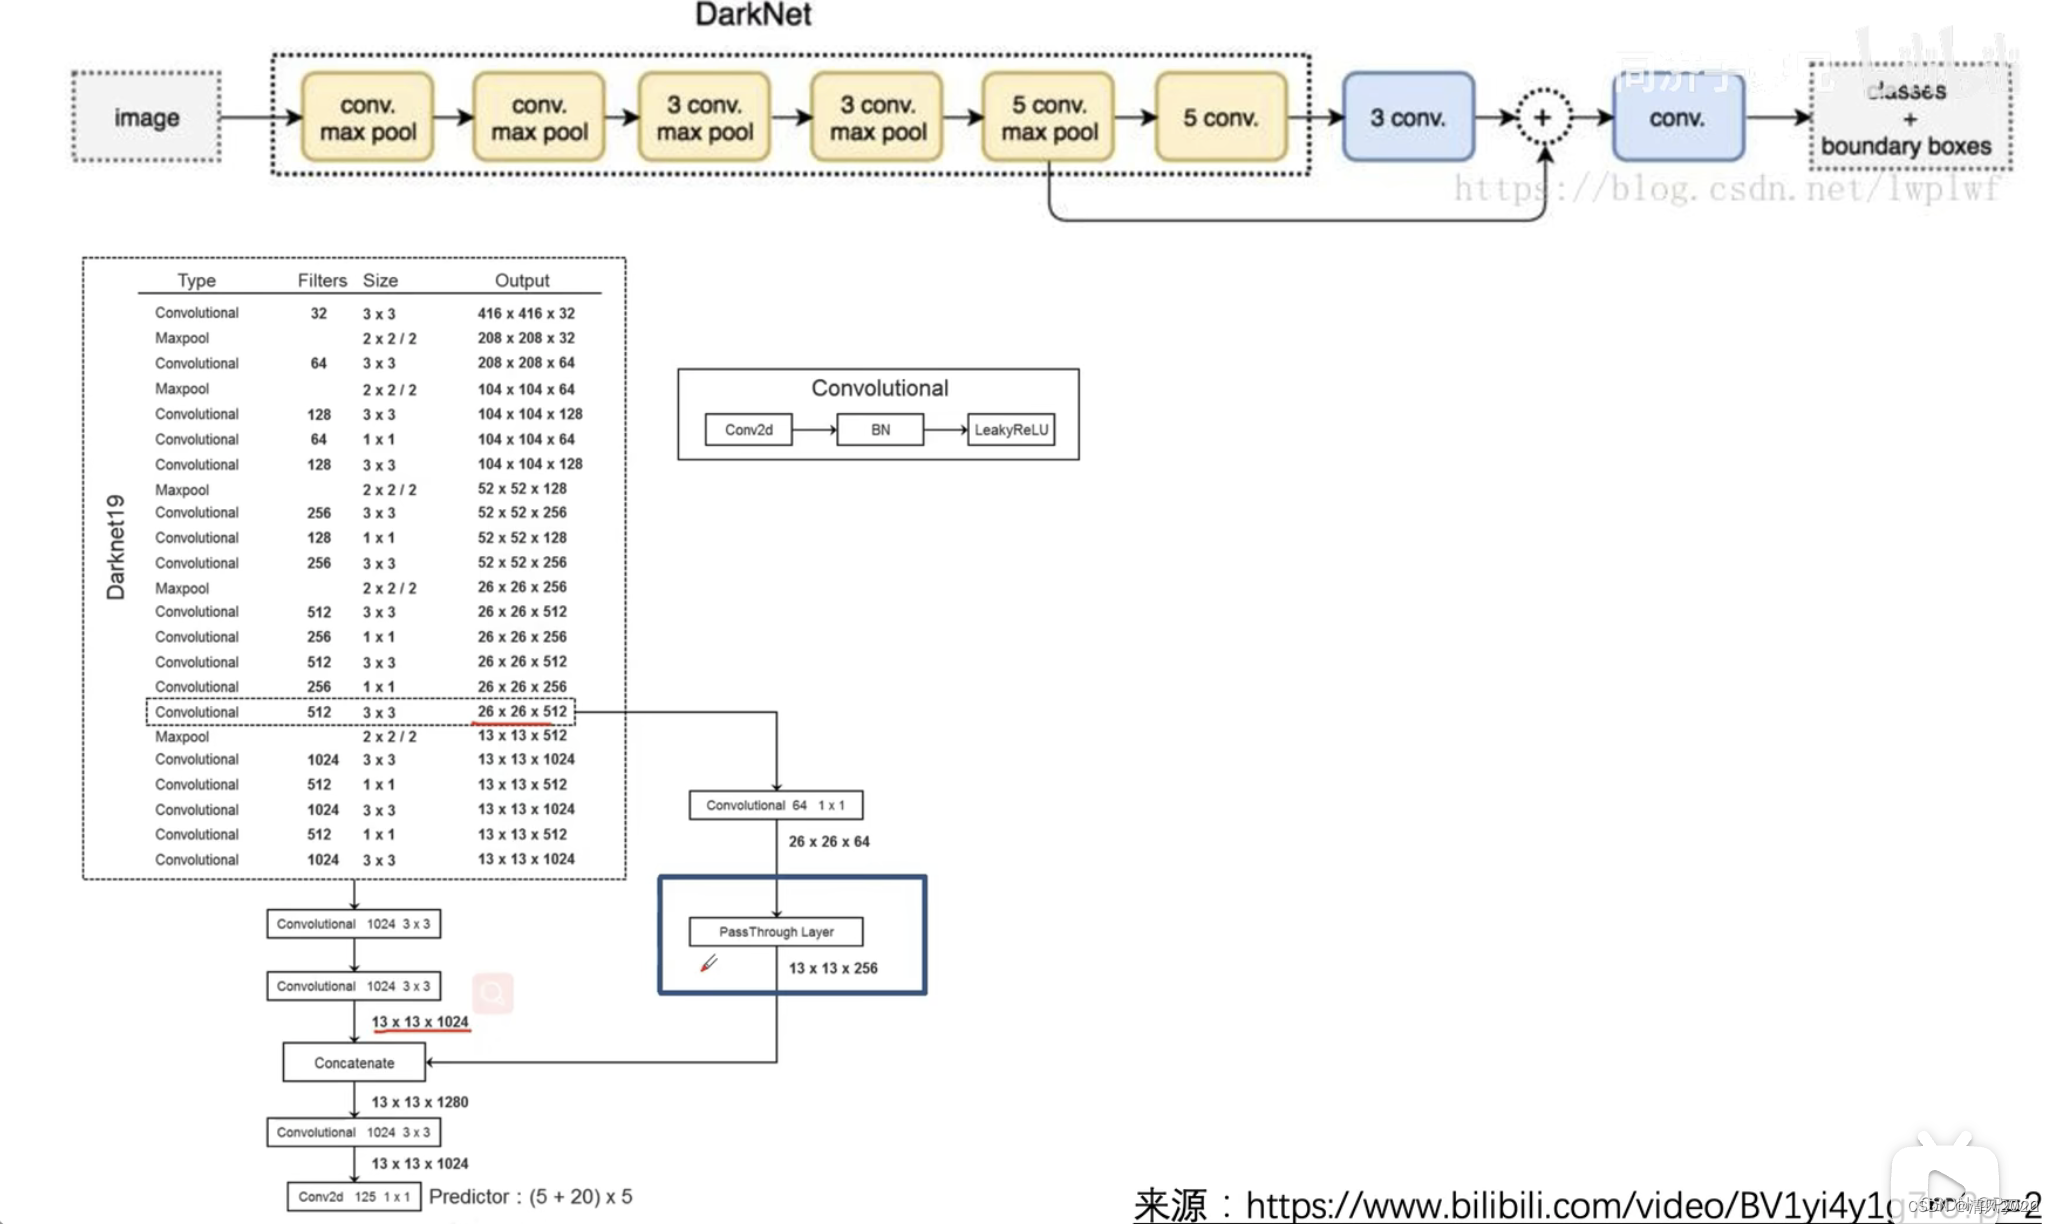Click the plus merge node in DarkNet pipeline
The height and width of the screenshot is (1224, 2054).
1543,117
